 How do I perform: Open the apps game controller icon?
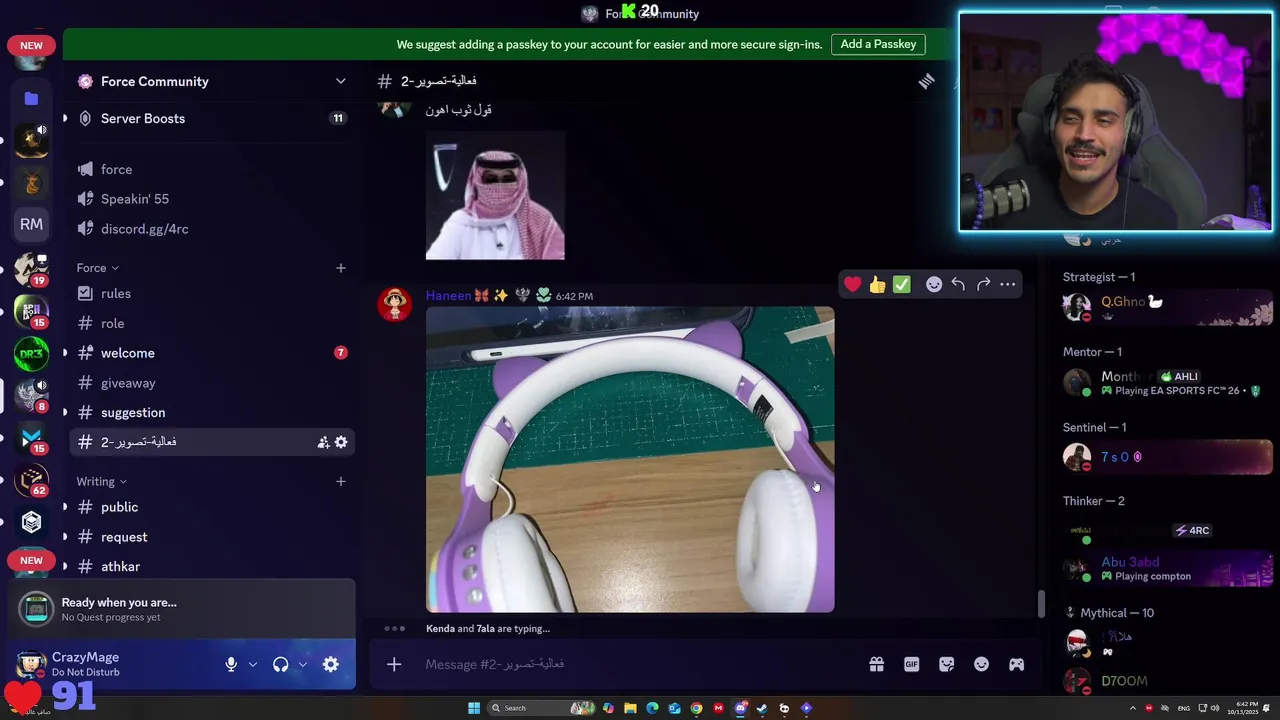pyautogui.click(x=1016, y=664)
